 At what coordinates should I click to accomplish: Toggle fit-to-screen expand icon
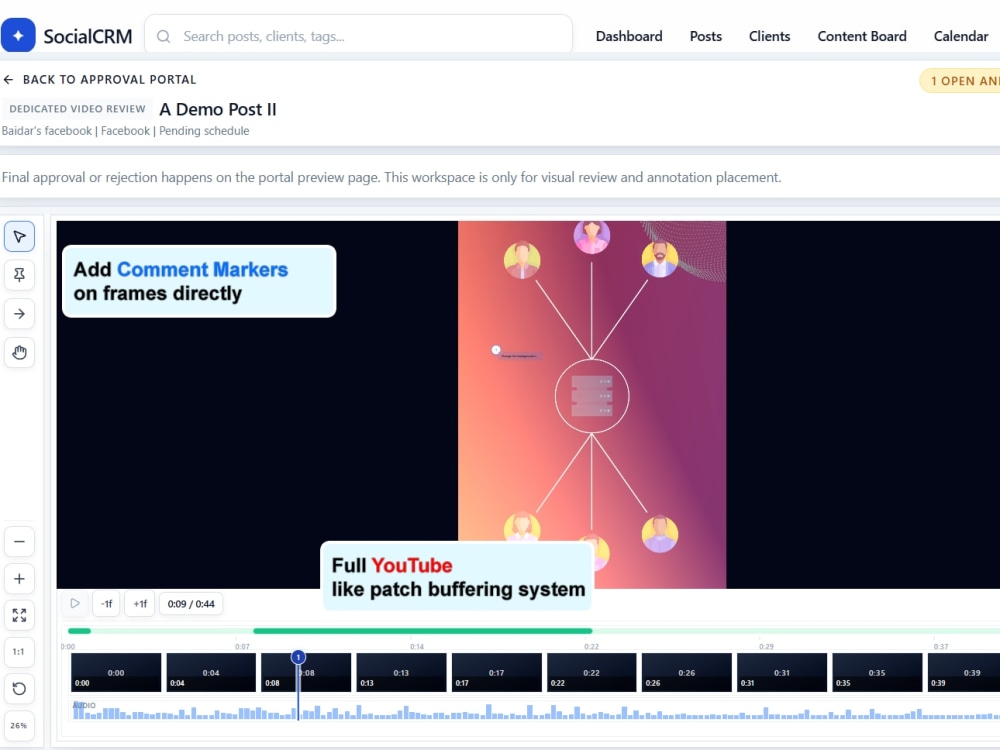coord(19,615)
